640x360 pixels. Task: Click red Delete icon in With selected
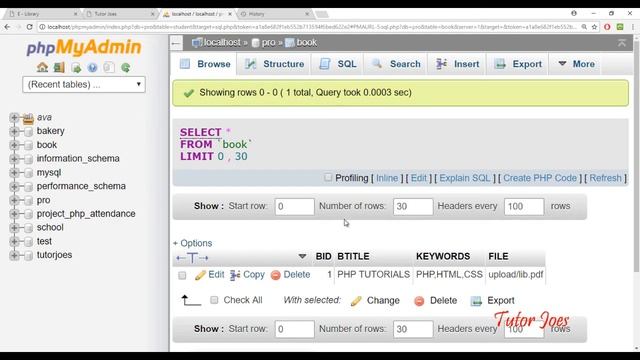click(x=419, y=301)
